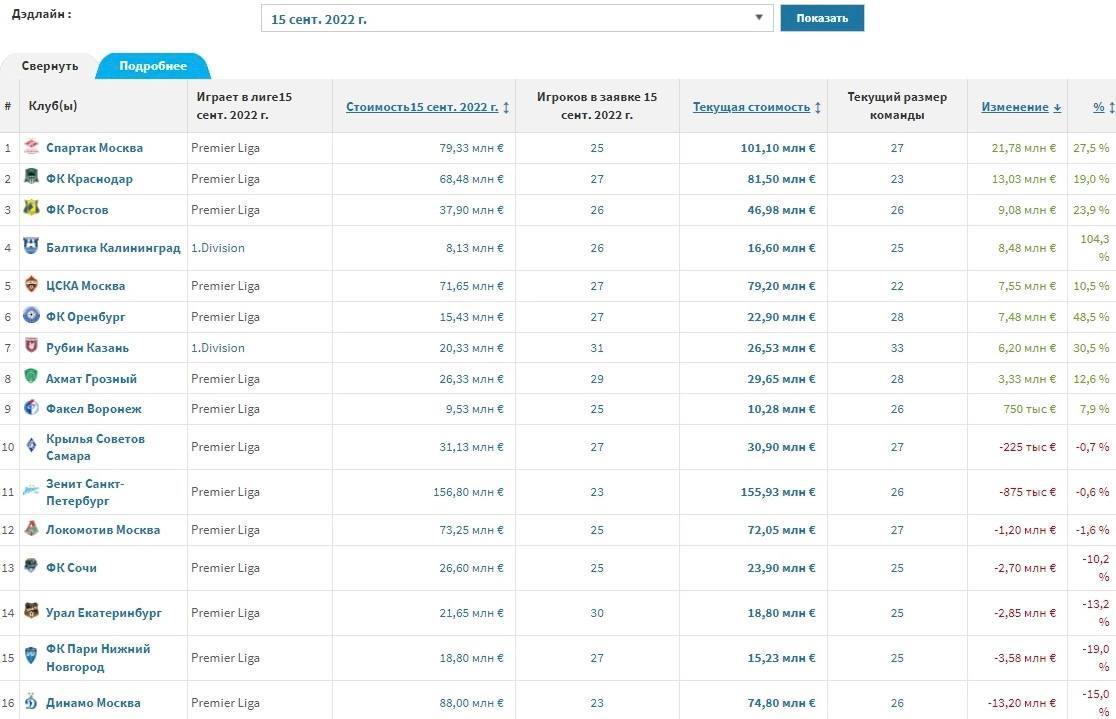Click the Ахмат Грозный club crest
1116x719 pixels.
point(31,377)
